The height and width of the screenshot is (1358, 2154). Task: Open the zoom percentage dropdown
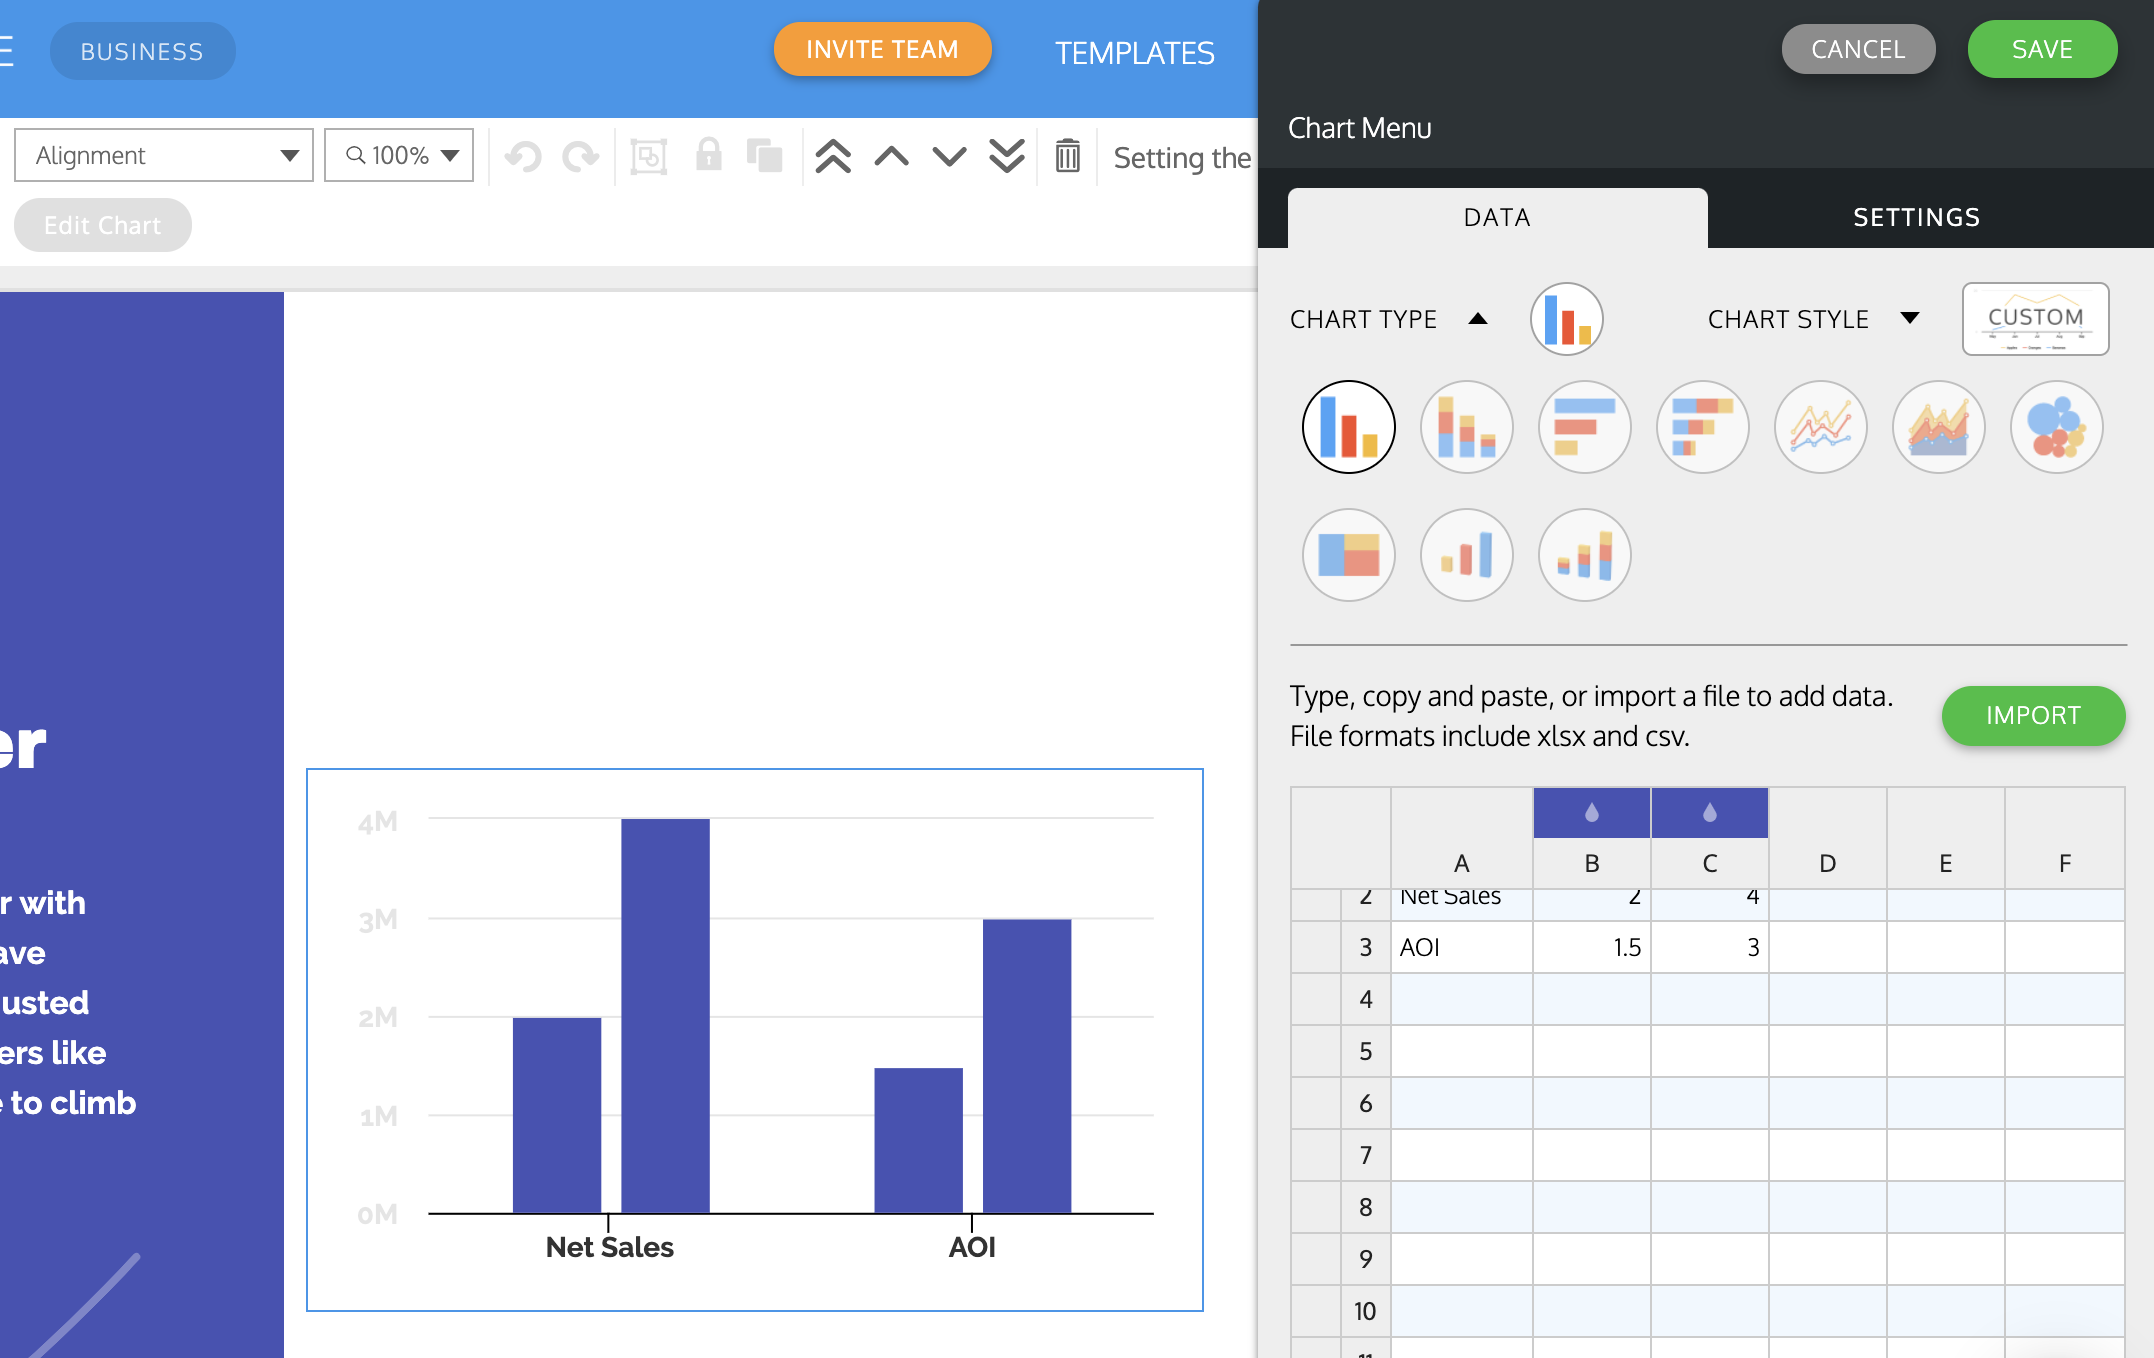399,155
